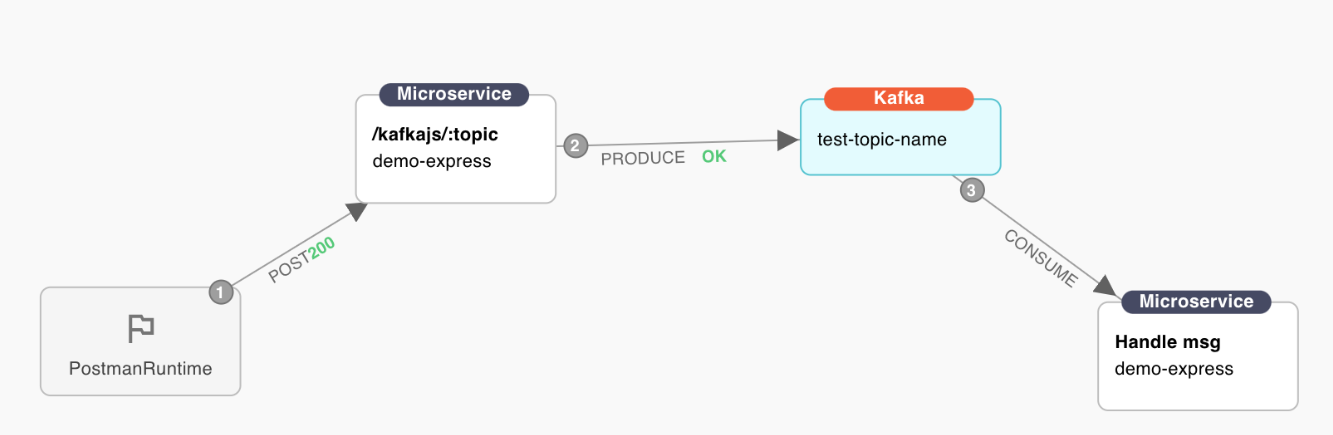Click the green OK status label

coord(714,157)
